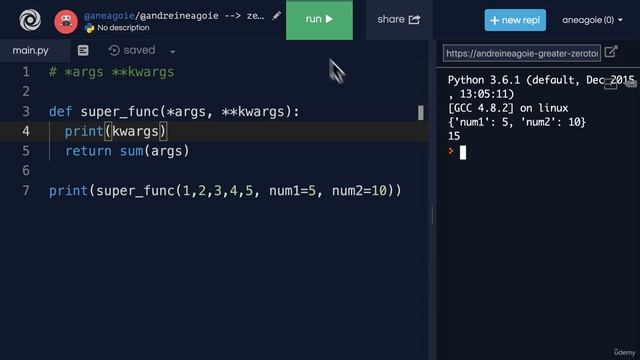Click line number 3 in gutter
This screenshot has width=640, height=360.
(x=26, y=112)
